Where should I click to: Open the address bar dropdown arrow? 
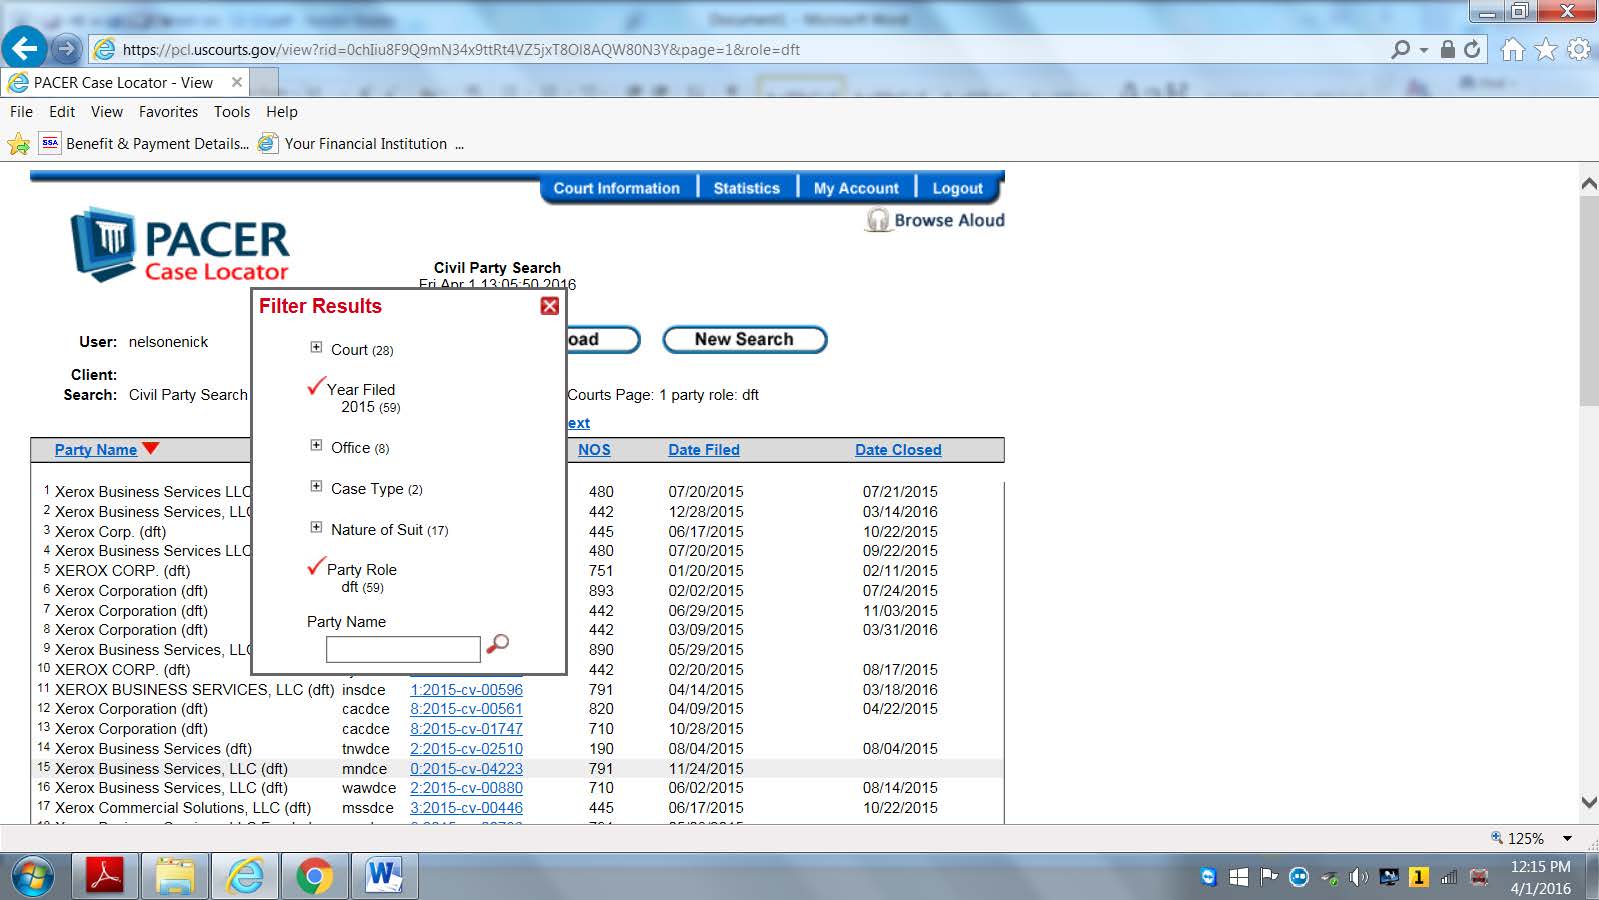pyautogui.click(x=1424, y=50)
